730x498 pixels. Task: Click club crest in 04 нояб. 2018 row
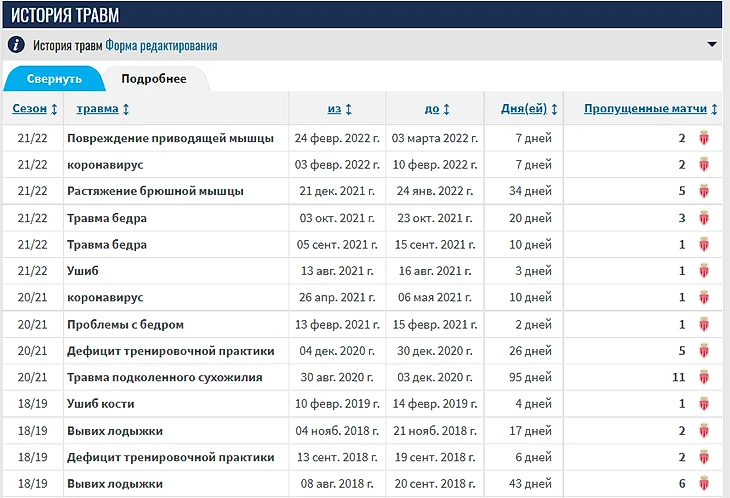click(703, 431)
